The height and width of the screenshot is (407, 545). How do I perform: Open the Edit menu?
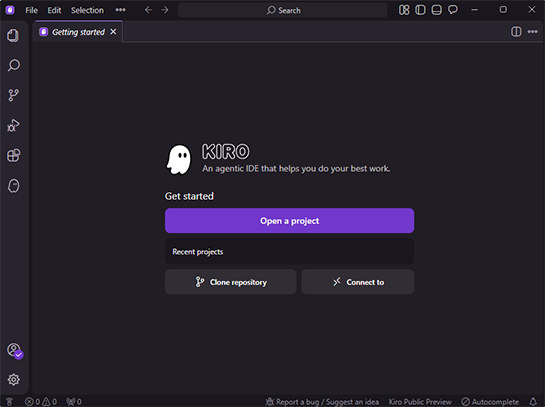coord(54,10)
